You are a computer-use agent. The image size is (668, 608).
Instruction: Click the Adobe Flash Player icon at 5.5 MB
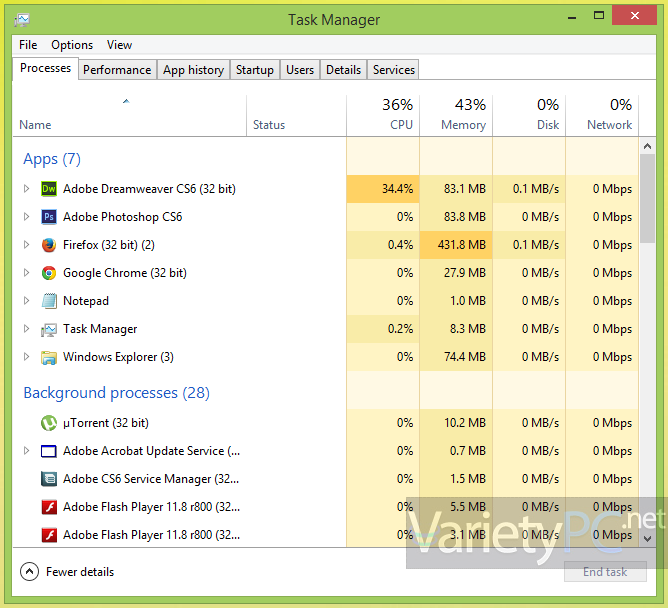point(49,507)
